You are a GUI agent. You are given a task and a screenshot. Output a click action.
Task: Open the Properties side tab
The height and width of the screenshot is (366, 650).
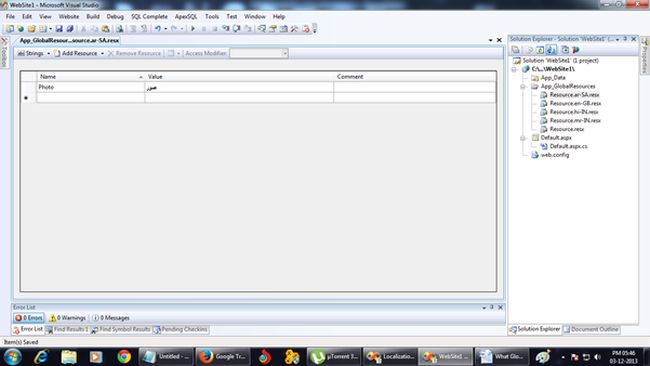pyautogui.click(x=645, y=56)
